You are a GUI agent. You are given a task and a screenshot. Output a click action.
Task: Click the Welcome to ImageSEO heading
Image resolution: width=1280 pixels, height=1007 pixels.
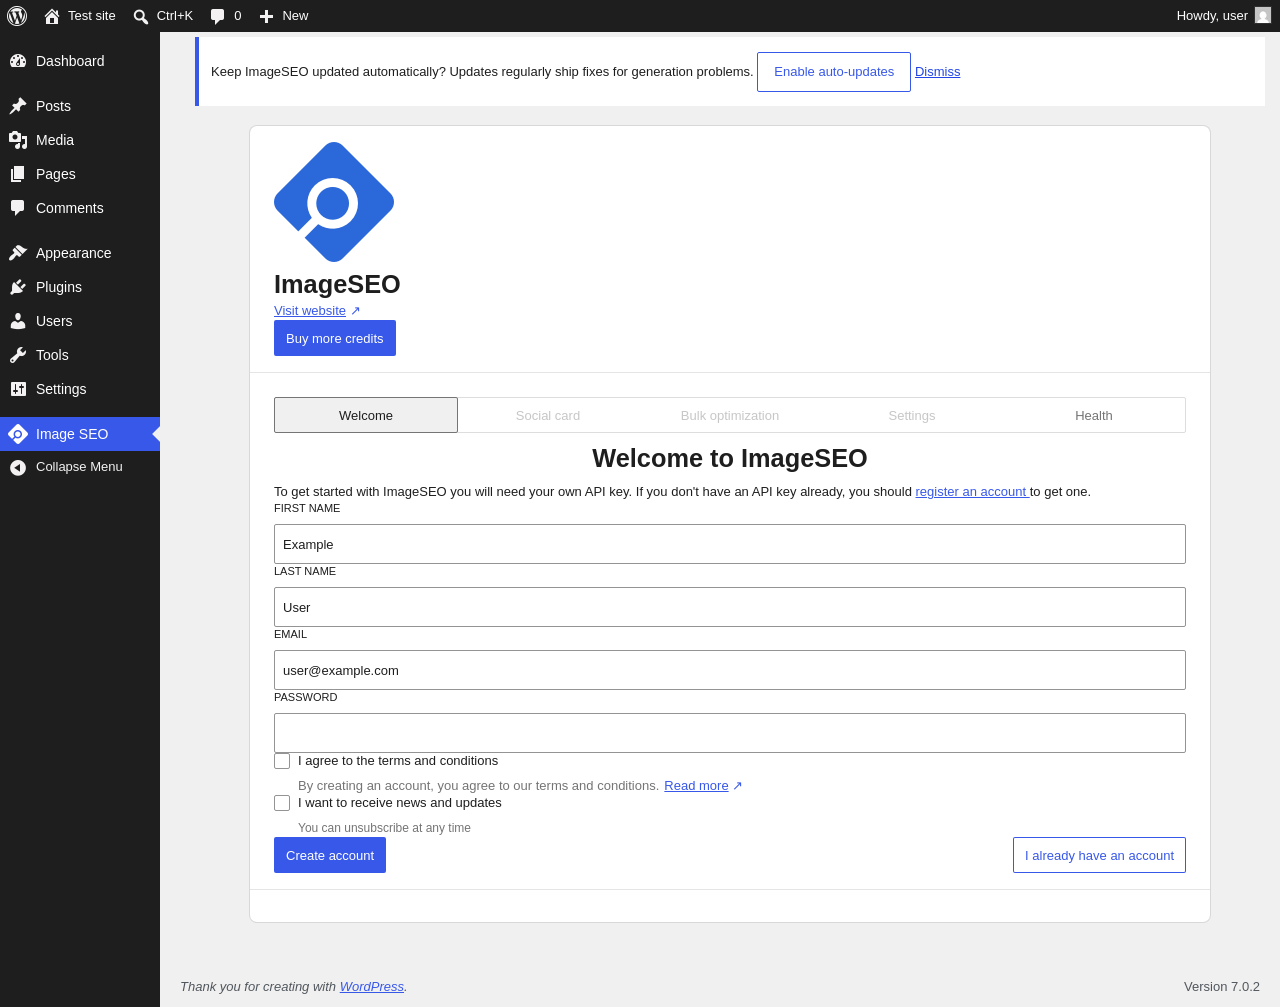(730, 458)
